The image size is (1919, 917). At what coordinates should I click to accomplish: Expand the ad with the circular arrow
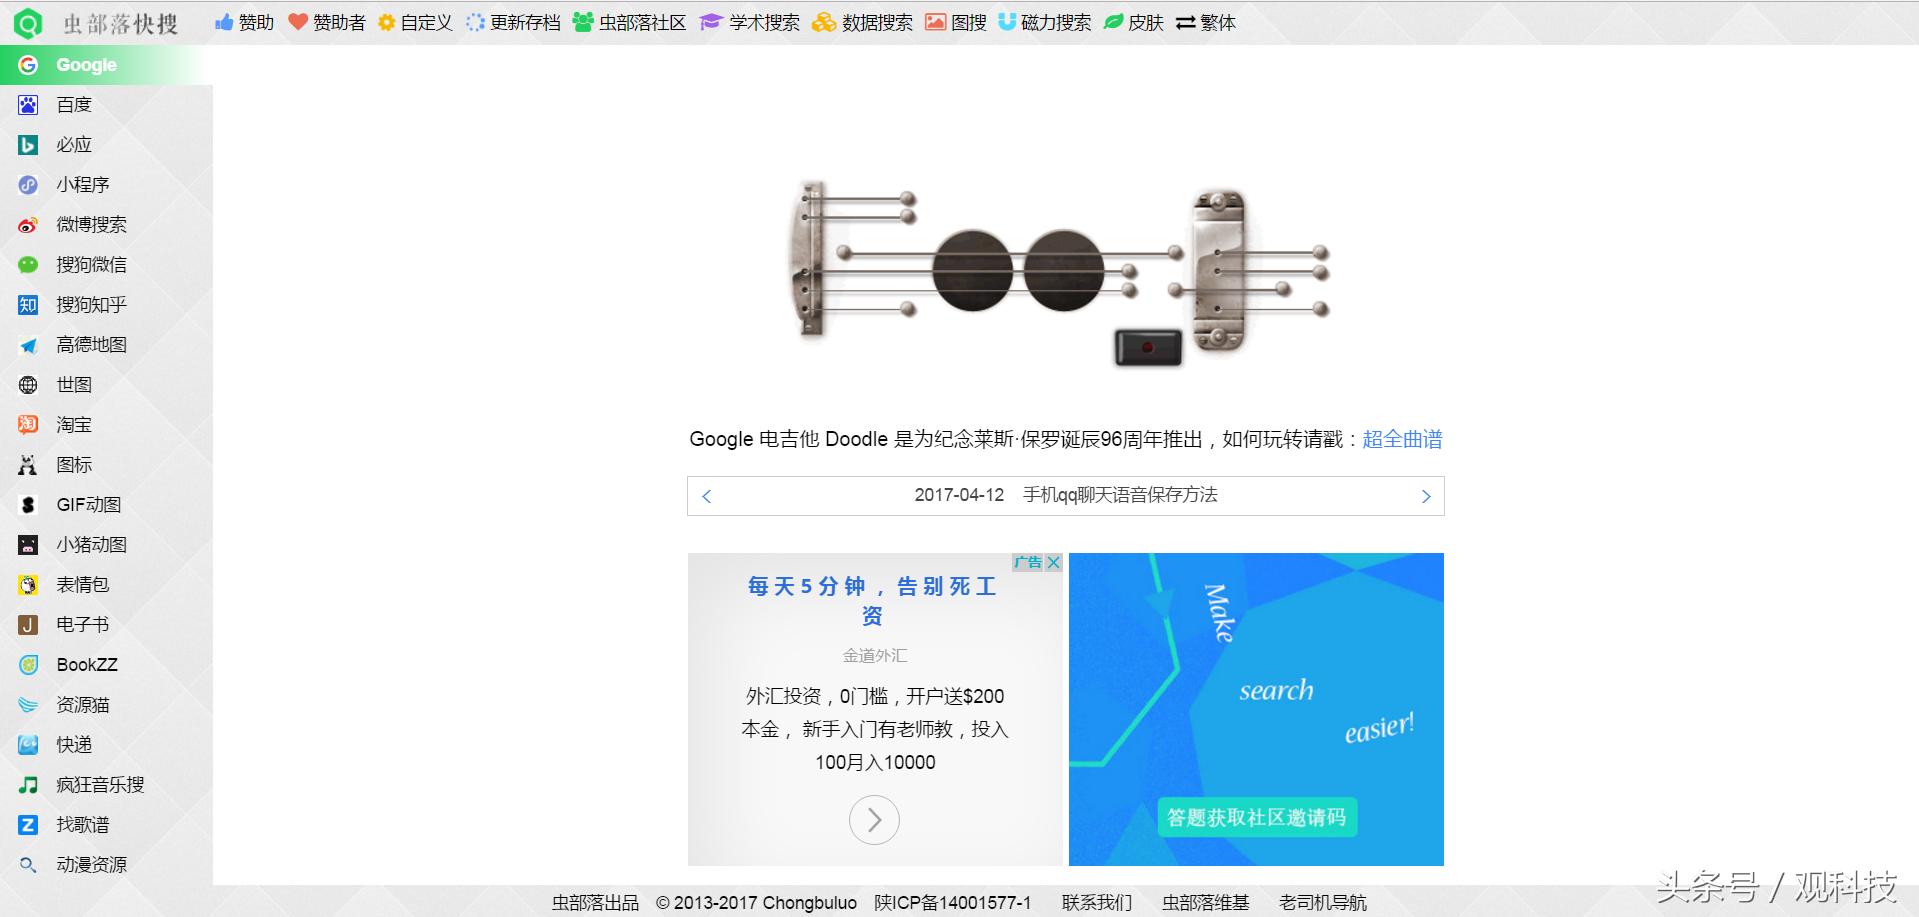[x=873, y=819]
